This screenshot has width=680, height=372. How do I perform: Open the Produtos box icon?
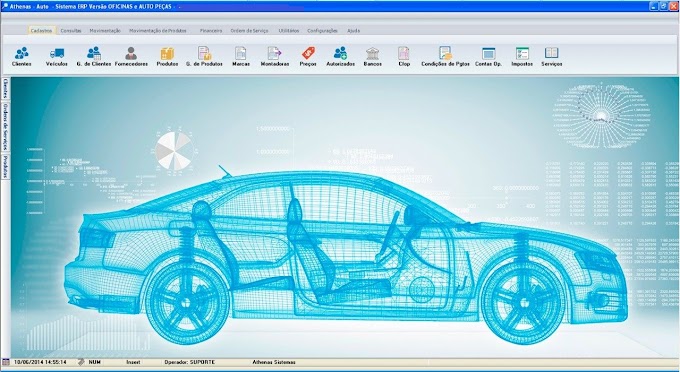[x=167, y=56]
